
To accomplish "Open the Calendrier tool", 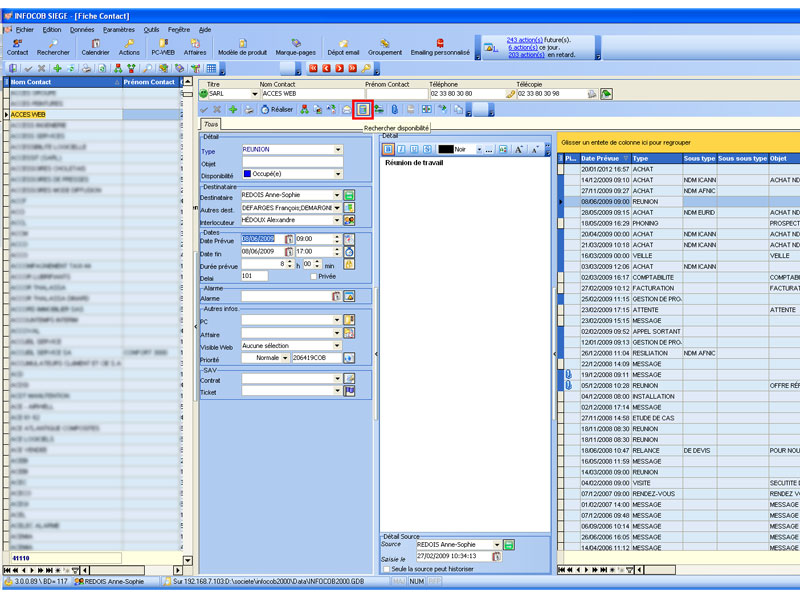I will pos(95,46).
